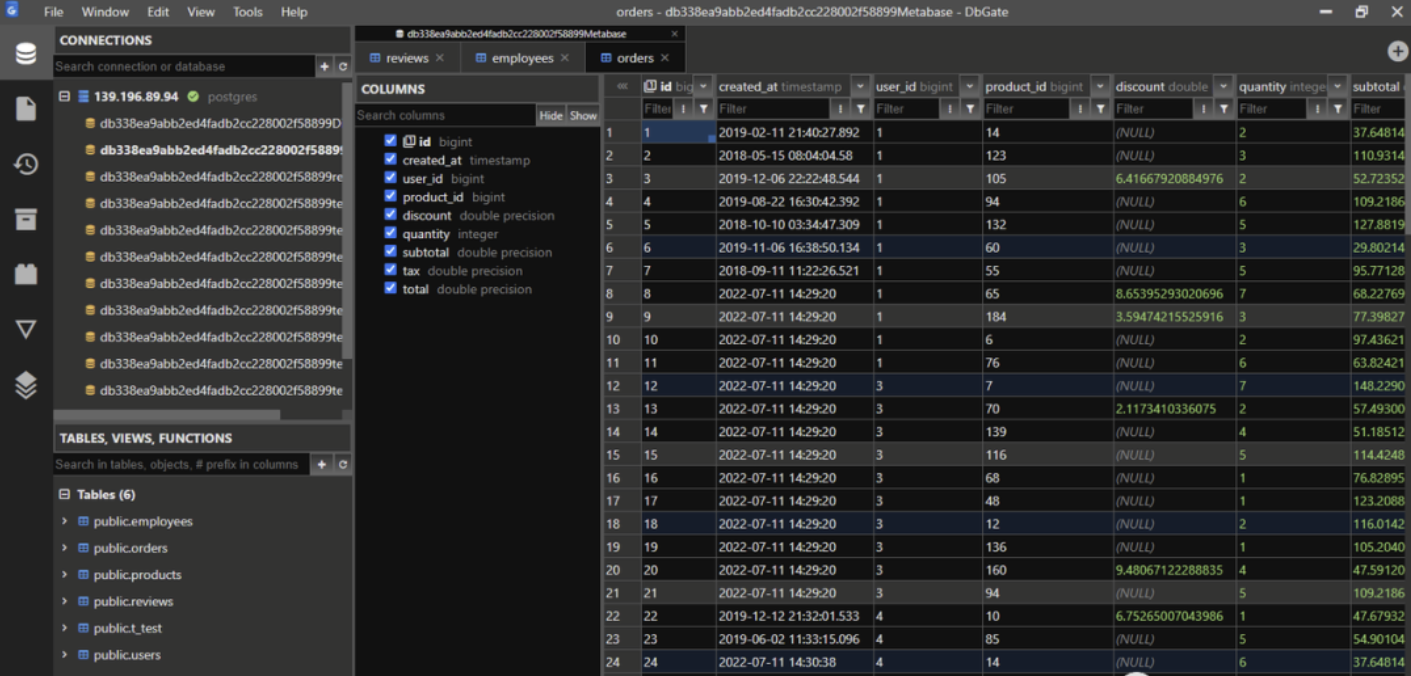Open the Tools menu
Screen dimensions: 1411x676
tap(247, 12)
